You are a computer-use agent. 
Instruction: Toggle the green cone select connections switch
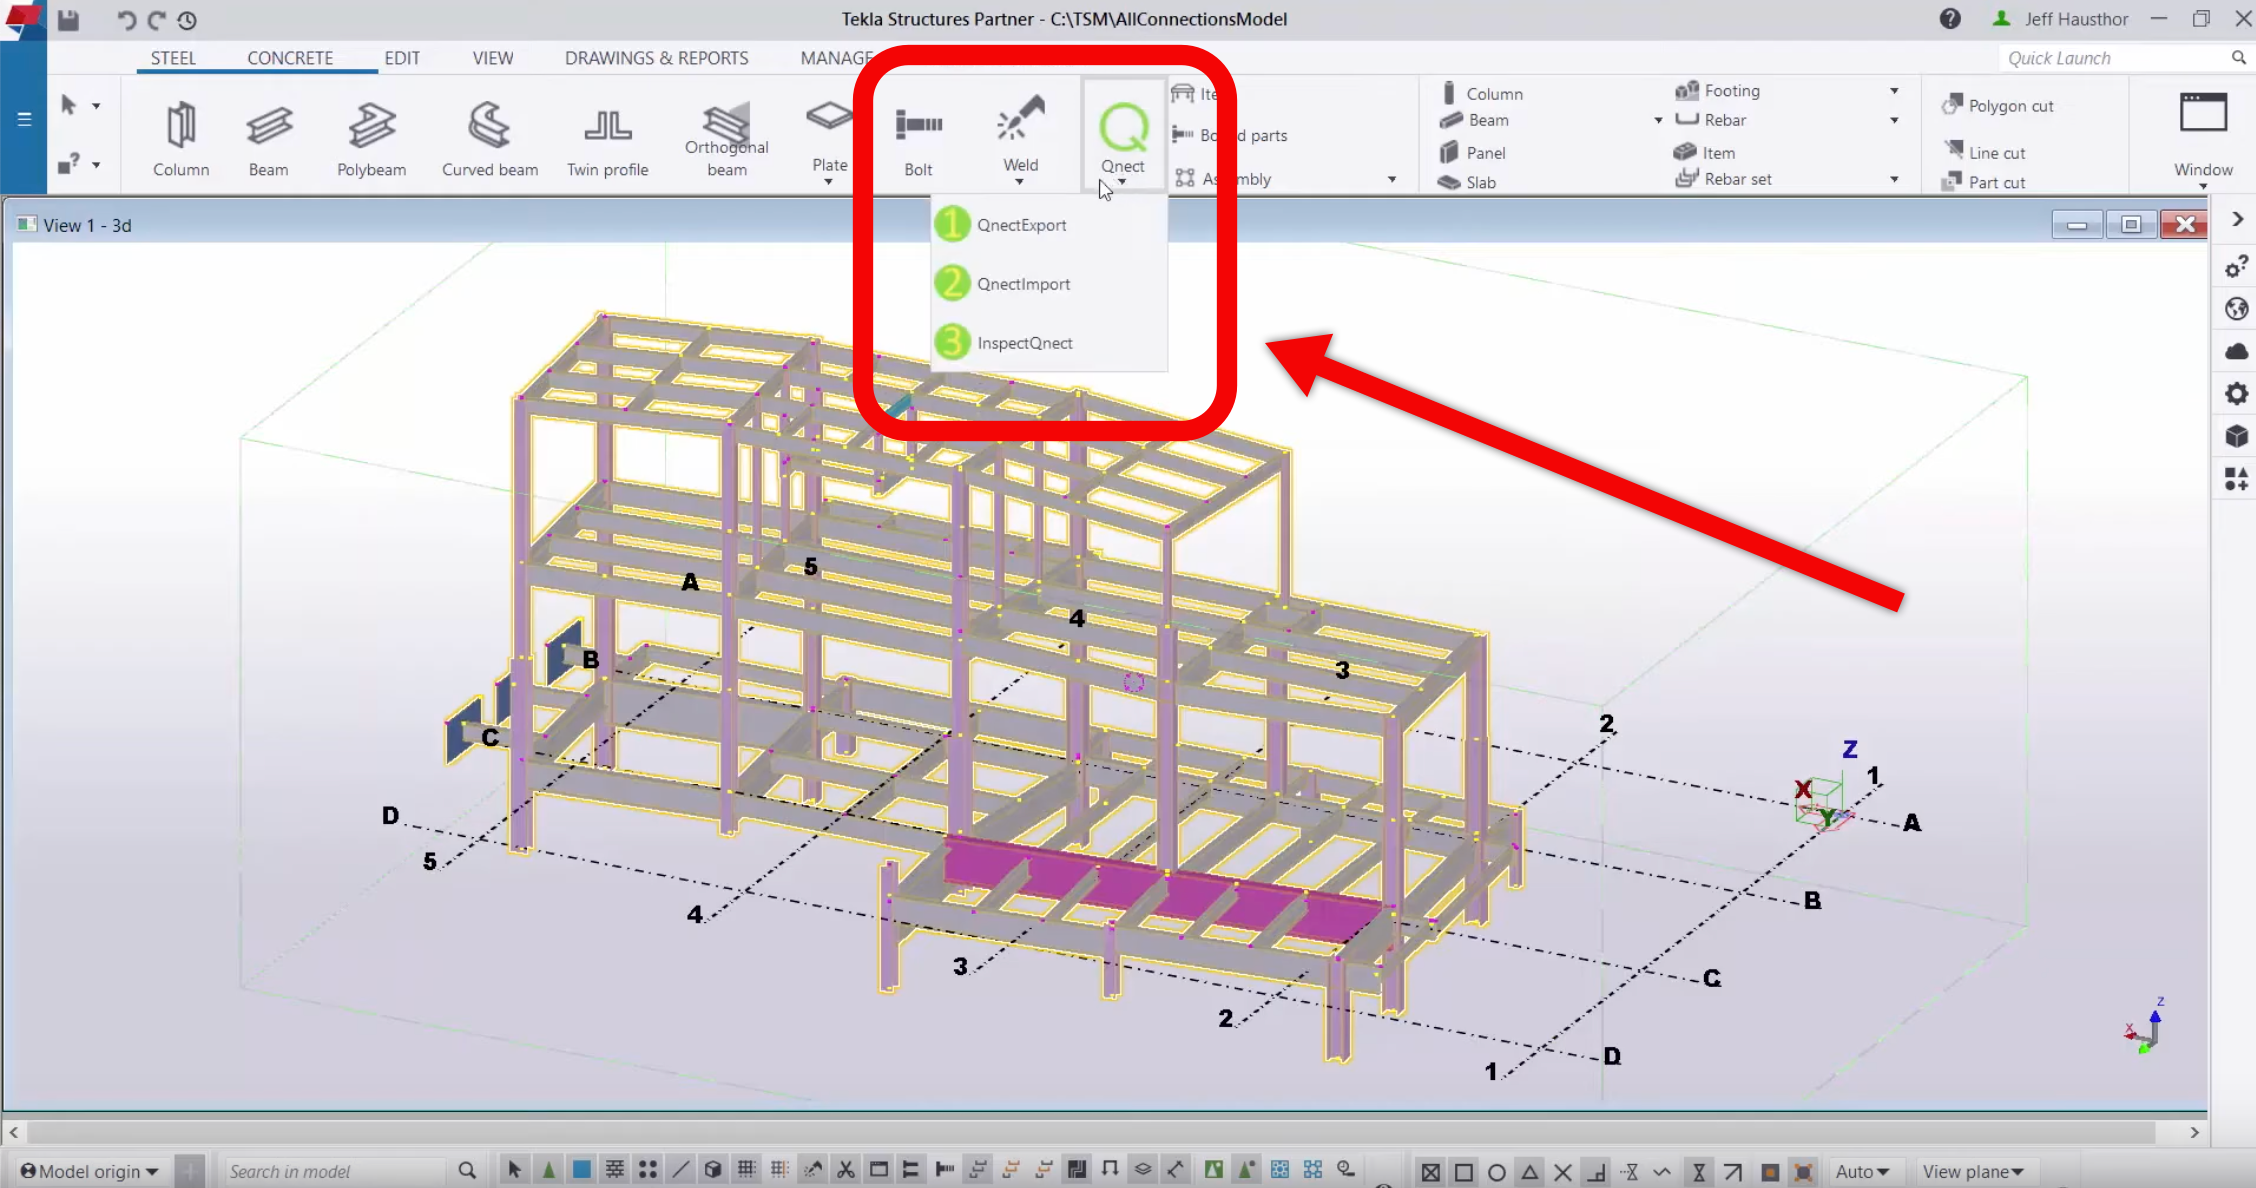pos(548,1170)
